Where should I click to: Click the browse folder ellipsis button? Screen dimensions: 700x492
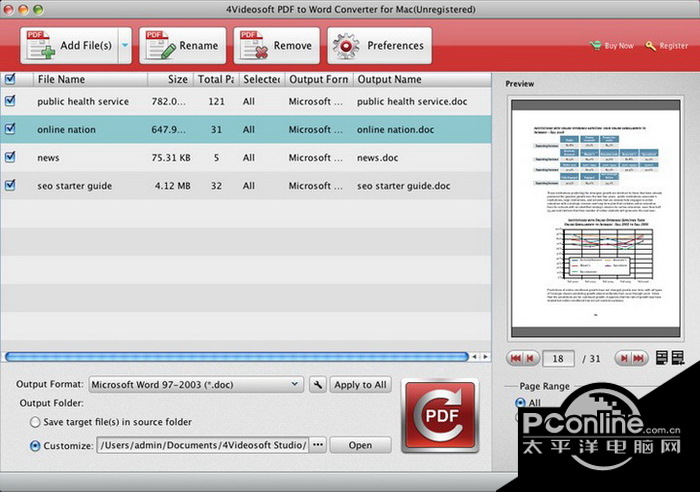click(317, 445)
